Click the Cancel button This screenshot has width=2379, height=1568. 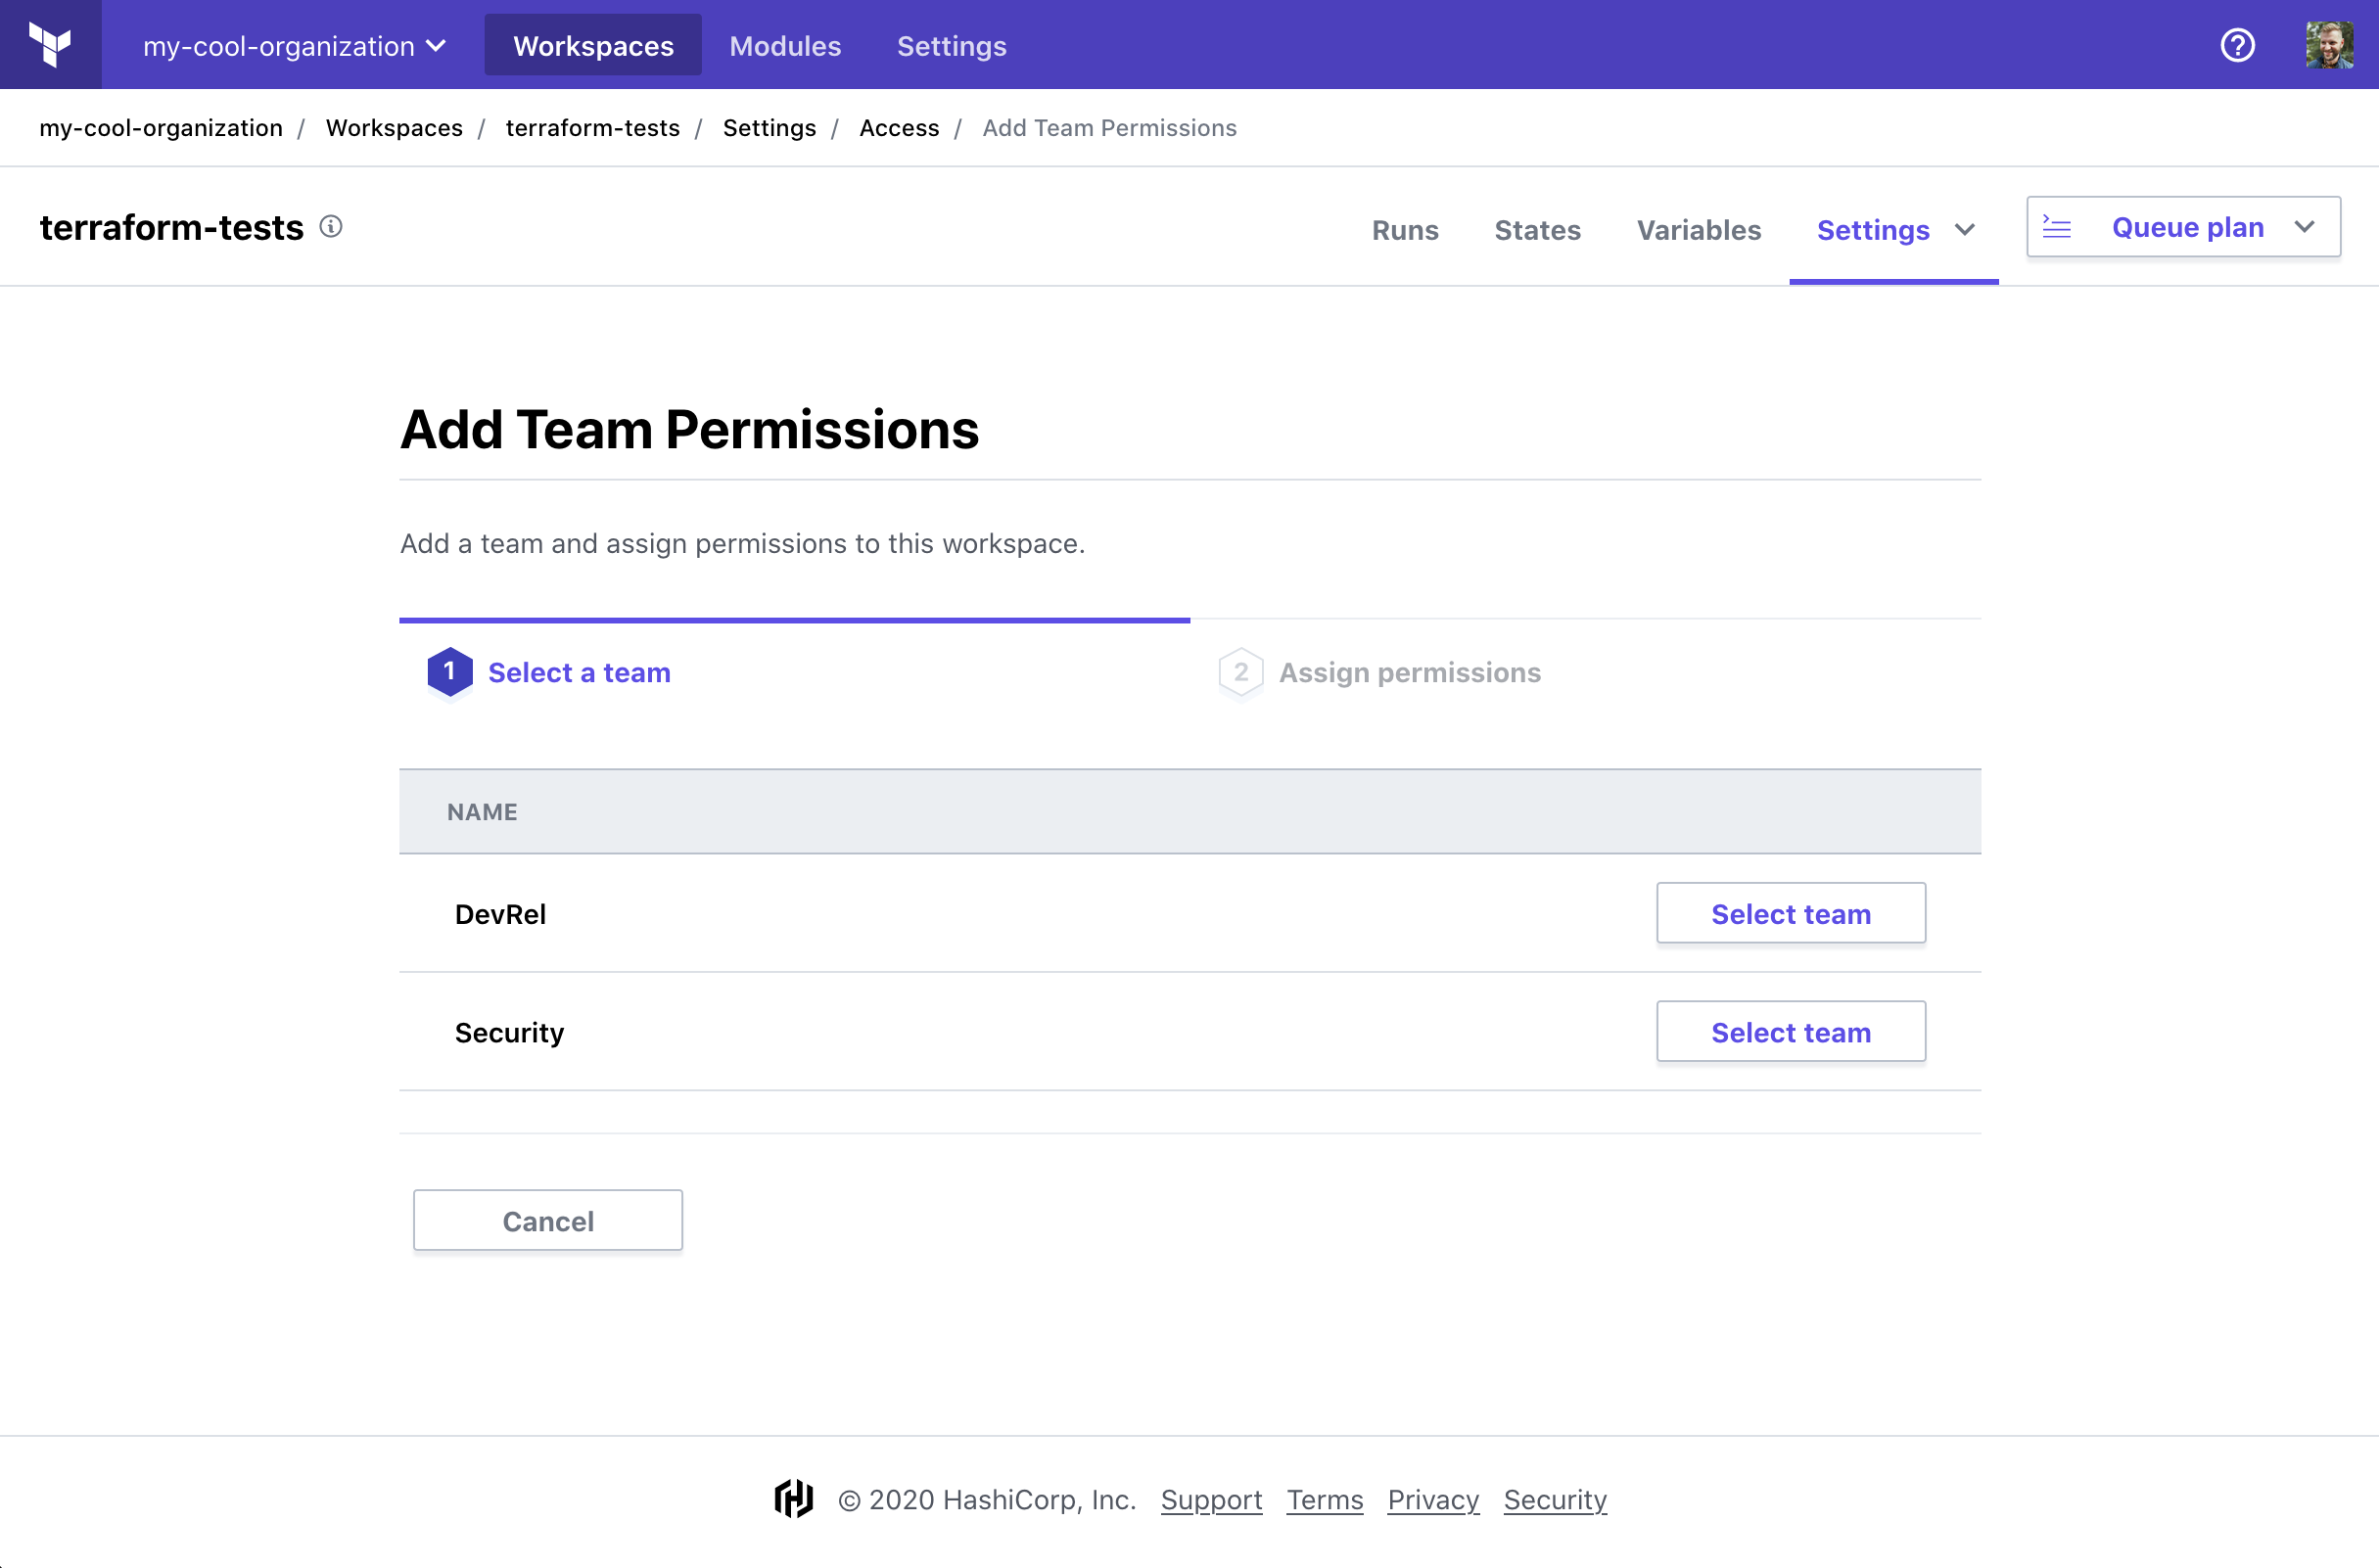pos(548,1220)
